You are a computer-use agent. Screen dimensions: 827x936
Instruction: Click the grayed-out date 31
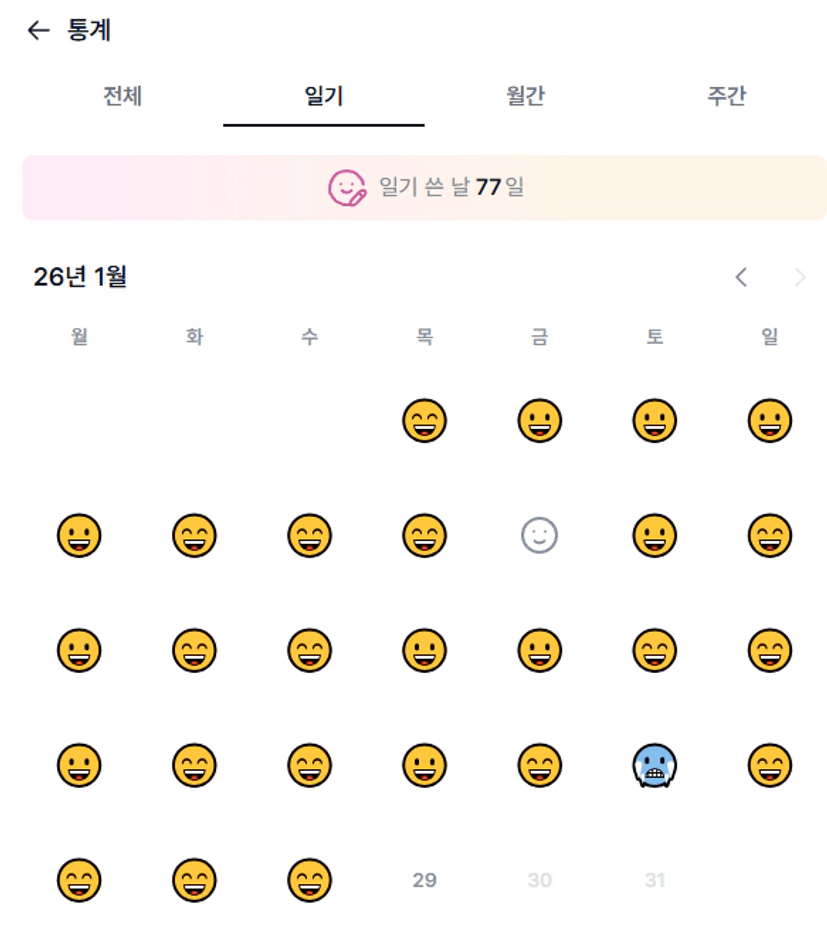[x=654, y=881]
